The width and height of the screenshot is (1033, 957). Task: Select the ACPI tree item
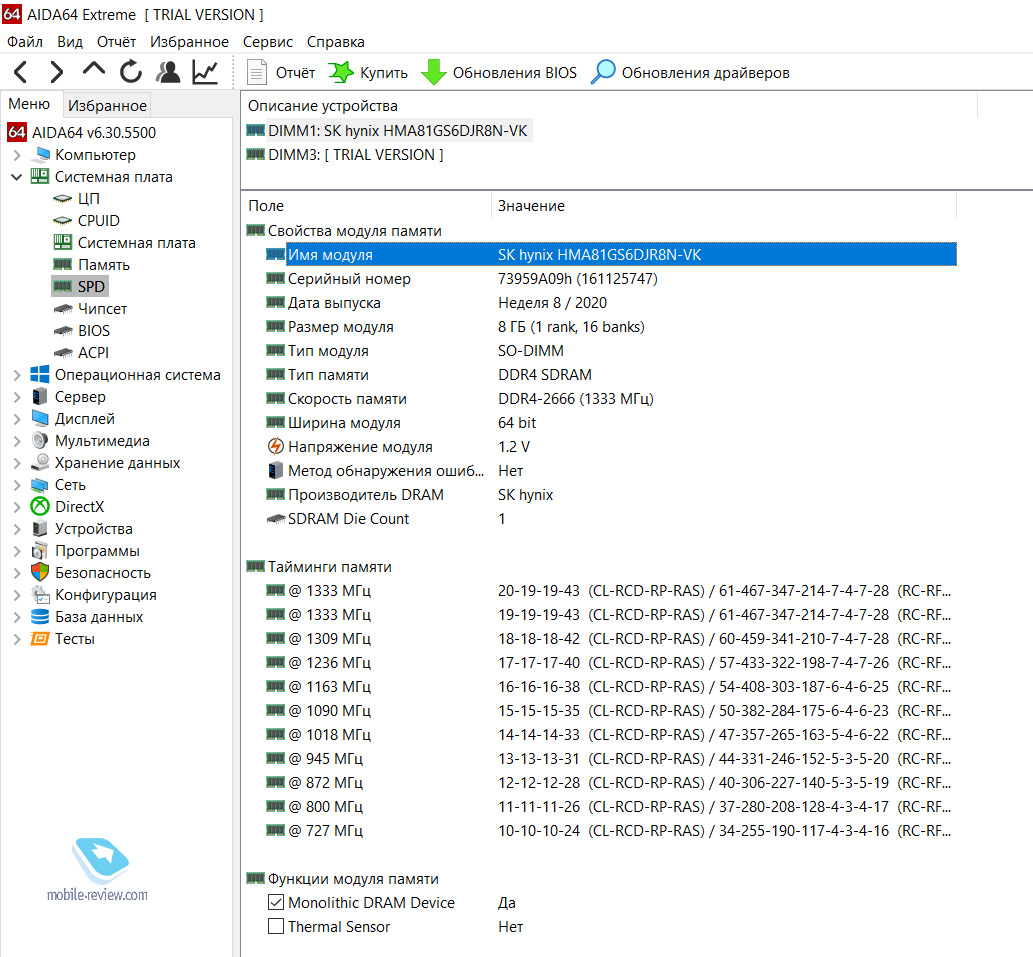click(93, 352)
